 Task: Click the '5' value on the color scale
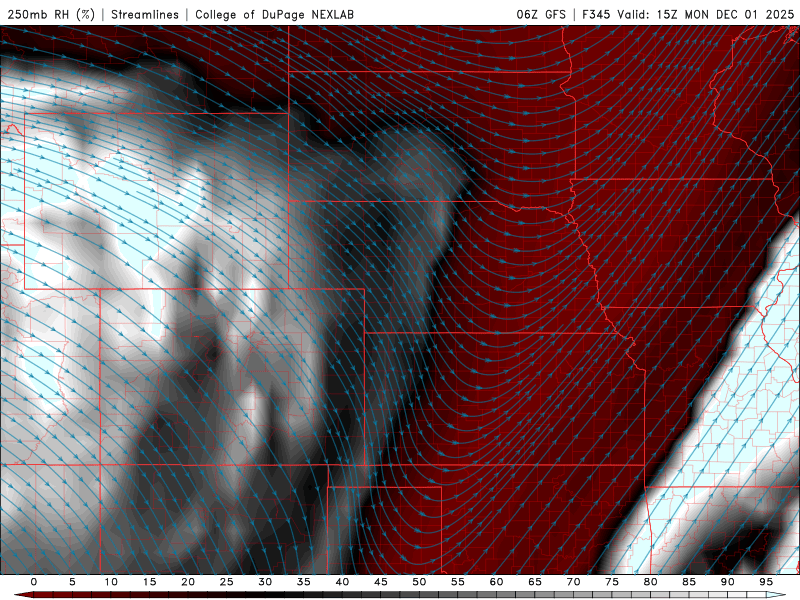(72, 582)
